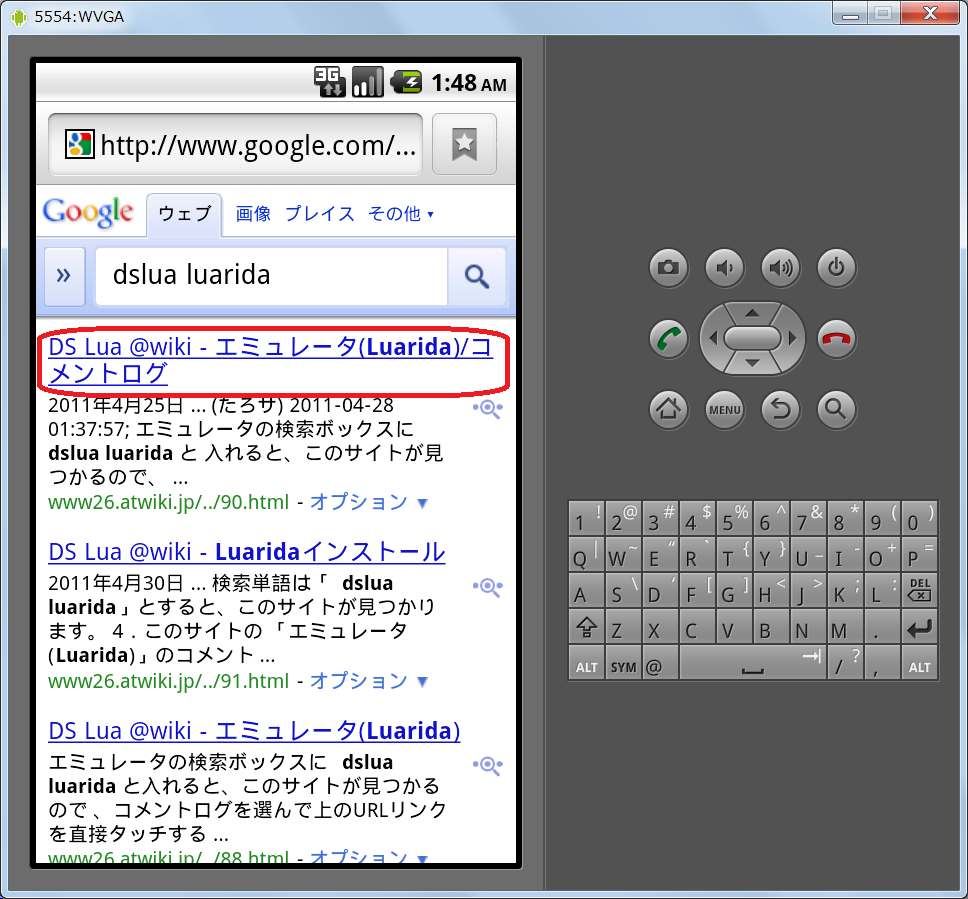Click the Z key
Image resolution: width=968 pixels, height=899 pixels.
[623, 627]
